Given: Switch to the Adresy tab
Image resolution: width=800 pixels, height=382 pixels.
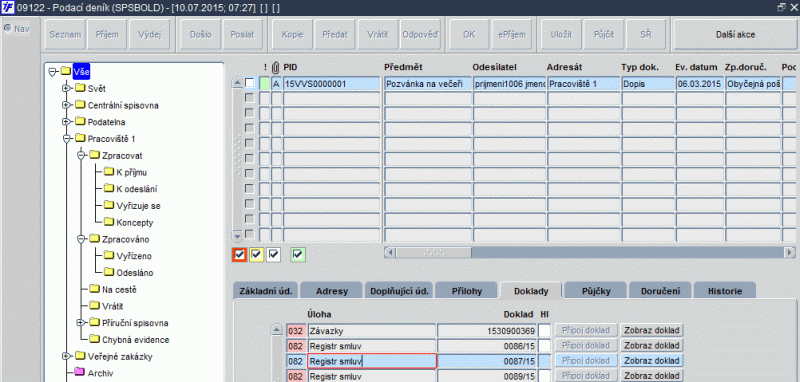Looking at the screenshot, I should point(332,291).
